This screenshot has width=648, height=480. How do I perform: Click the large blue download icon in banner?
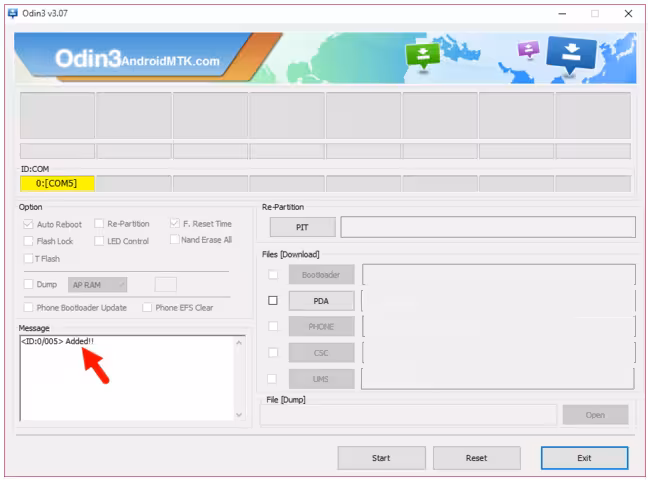click(571, 55)
